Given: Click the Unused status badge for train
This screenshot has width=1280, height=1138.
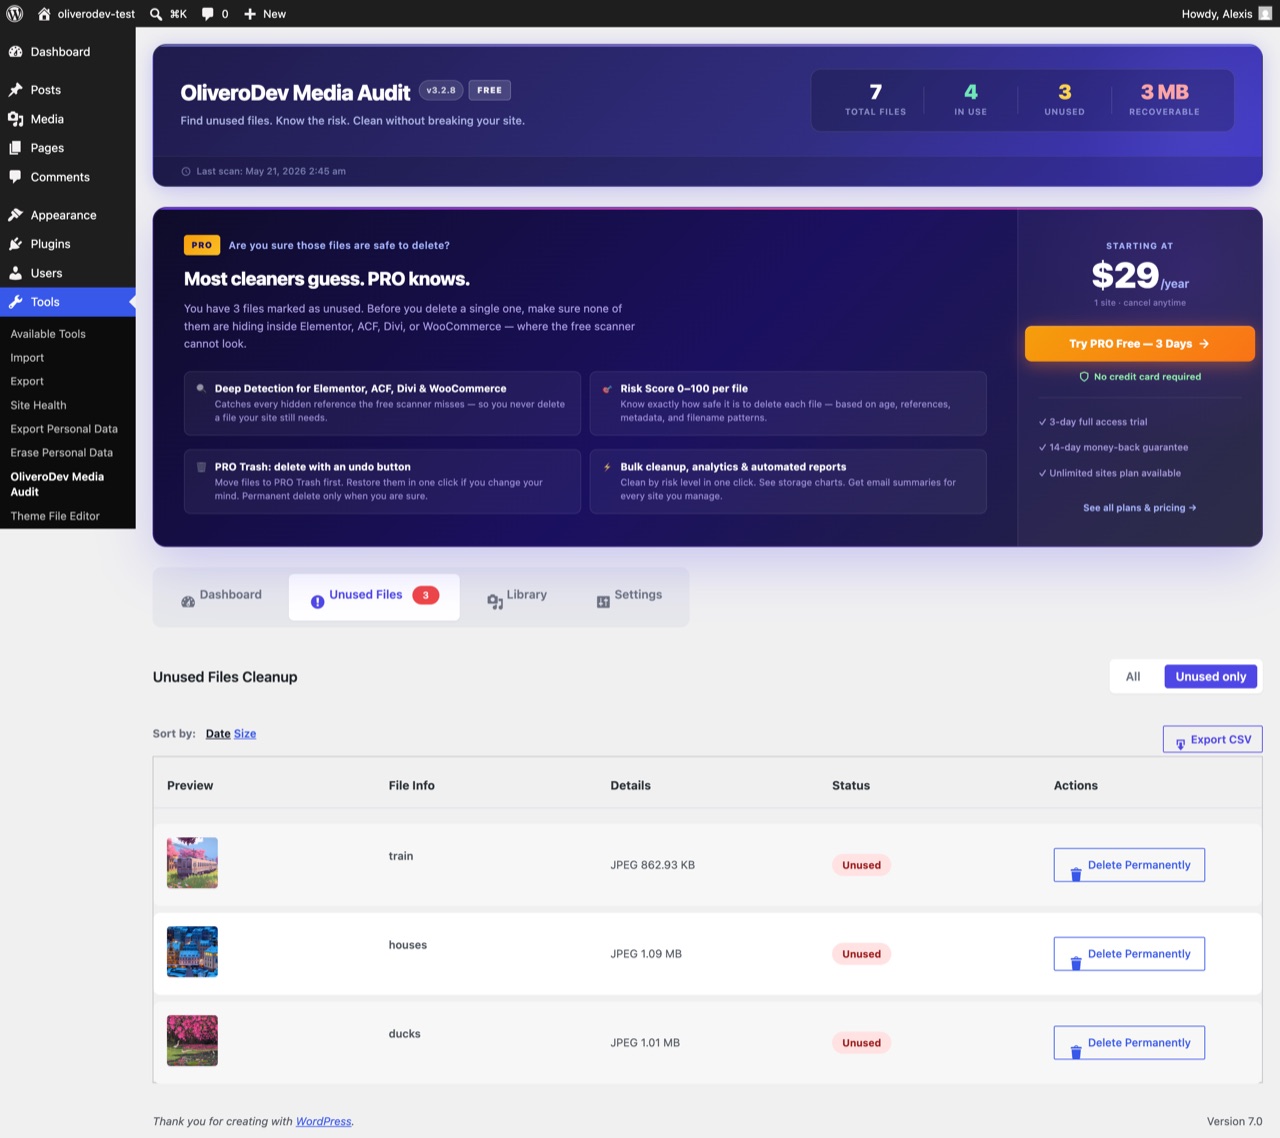Looking at the screenshot, I should tap(861, 866).
